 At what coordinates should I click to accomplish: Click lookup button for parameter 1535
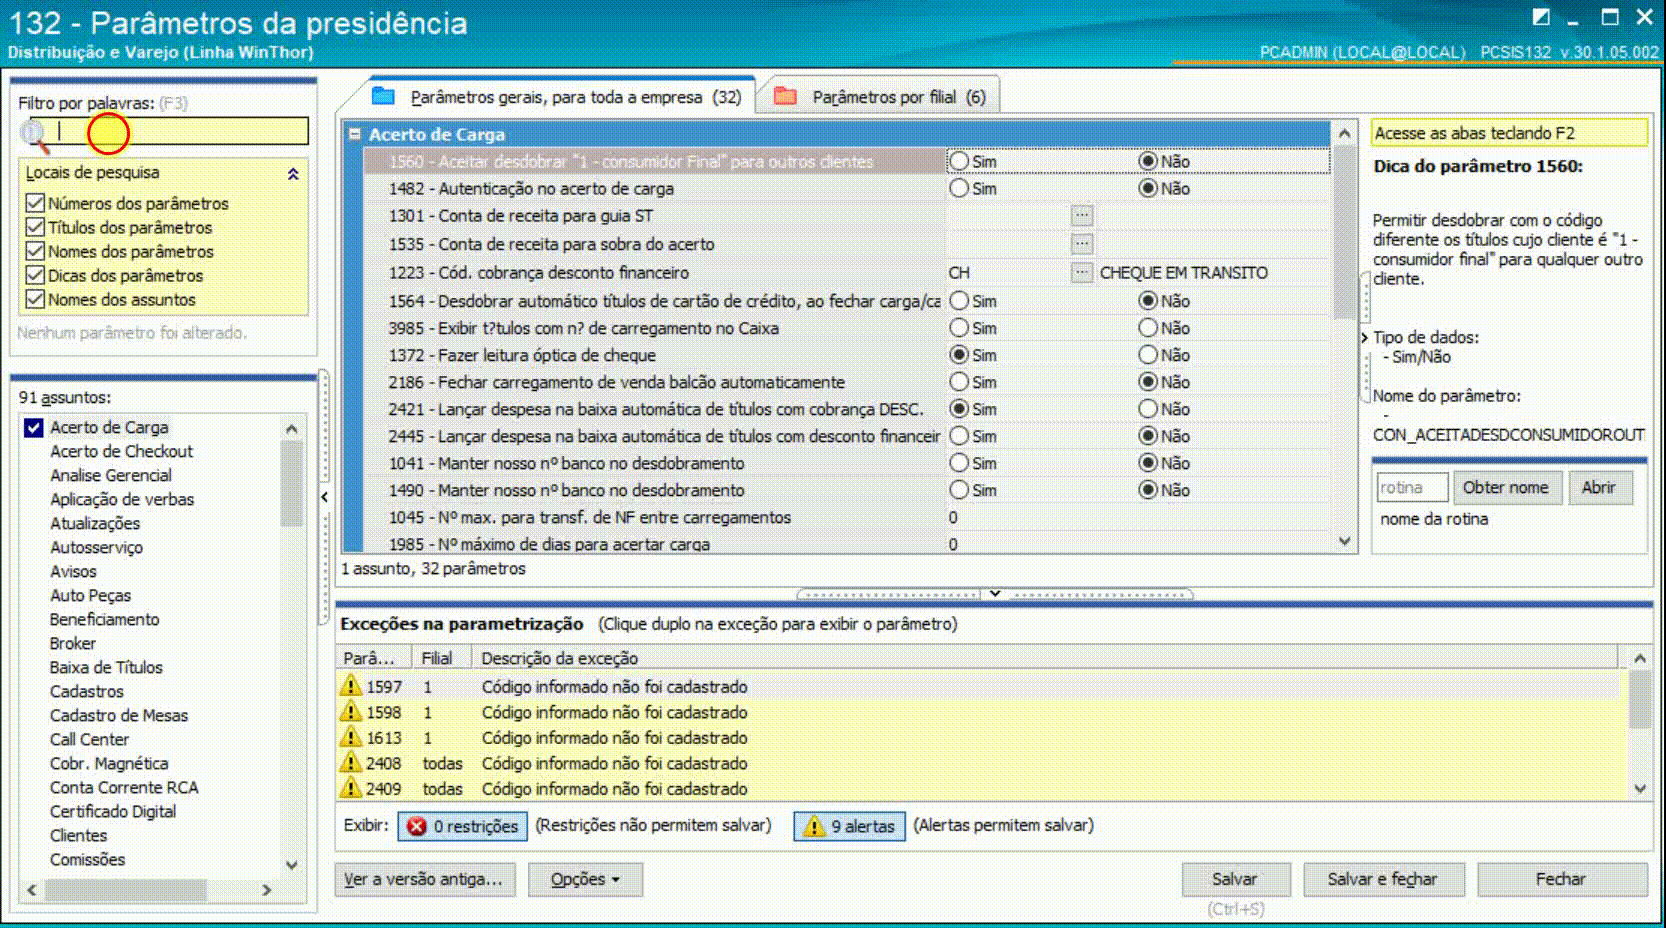coord(1082,243)
